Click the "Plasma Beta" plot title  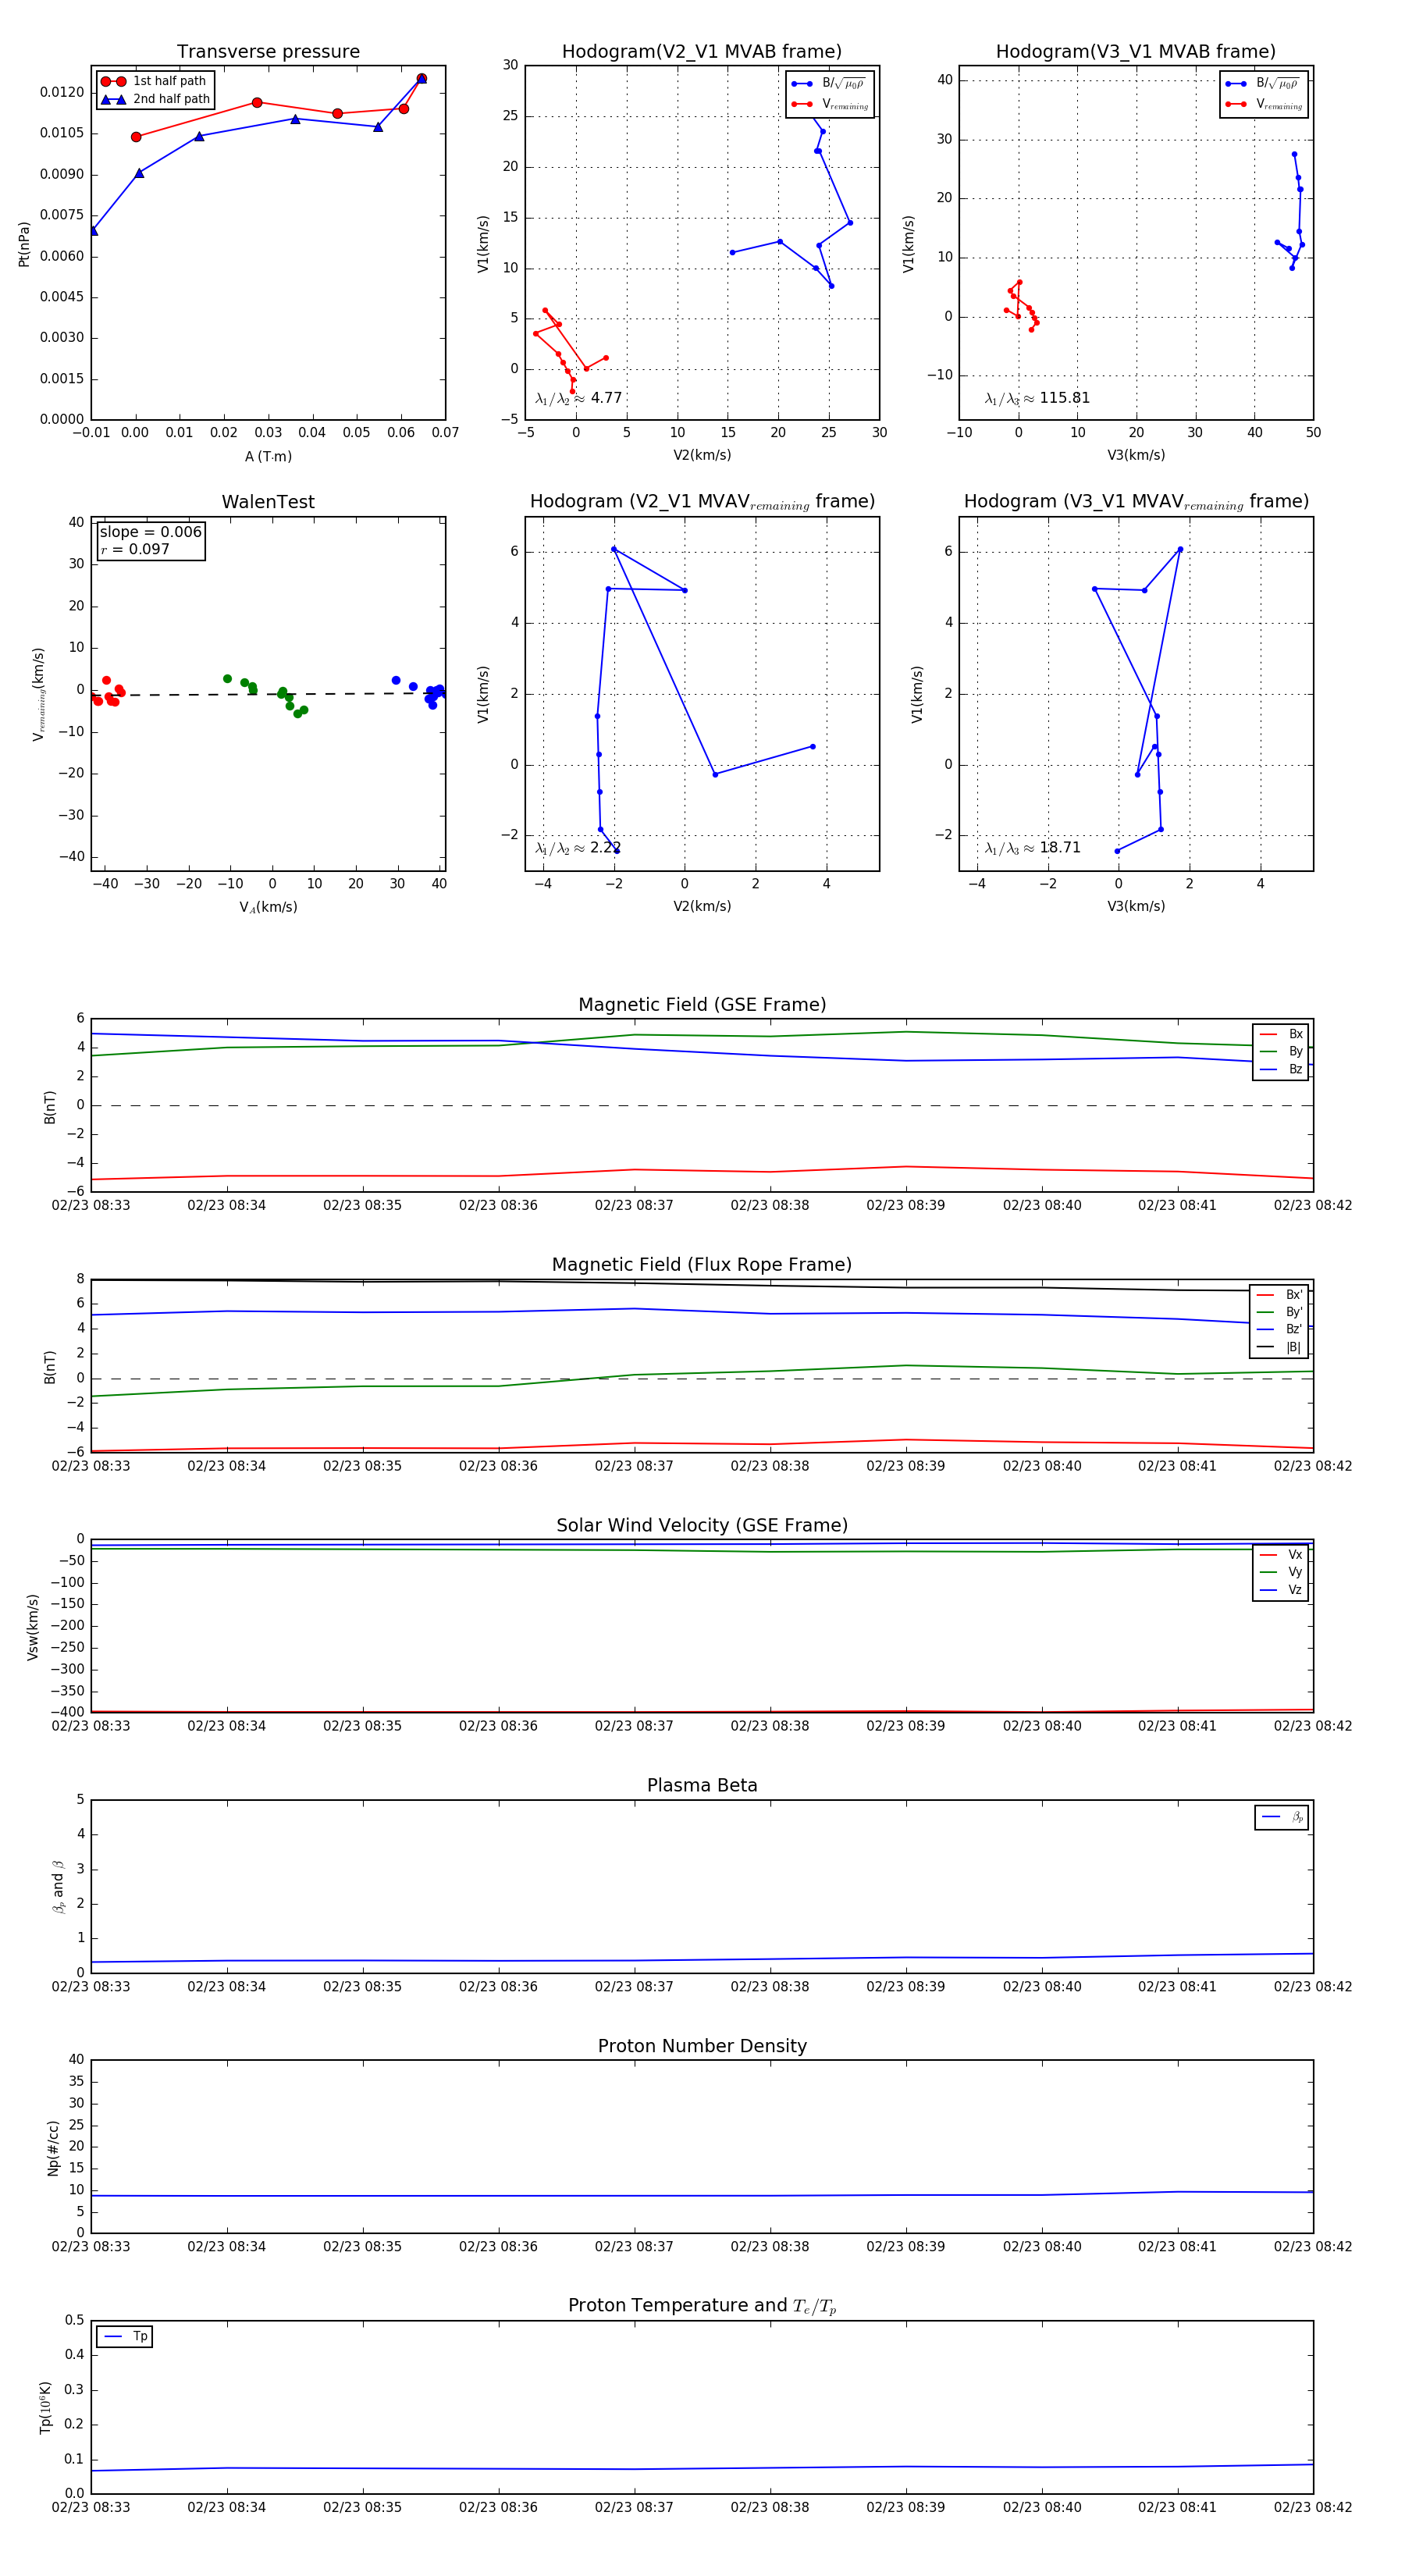coord(702,1786)
